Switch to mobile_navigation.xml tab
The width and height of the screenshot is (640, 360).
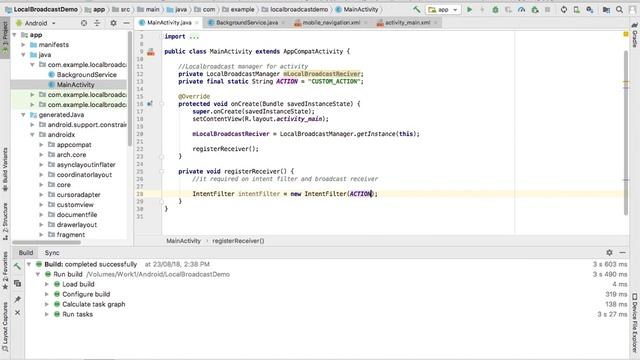[x=331, y=23]
